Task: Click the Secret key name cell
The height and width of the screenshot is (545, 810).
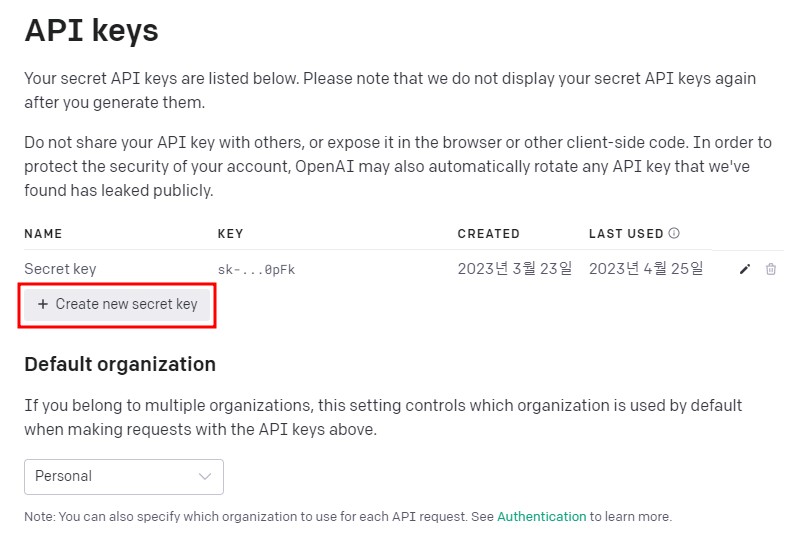Action: click(x=60, y=269)
